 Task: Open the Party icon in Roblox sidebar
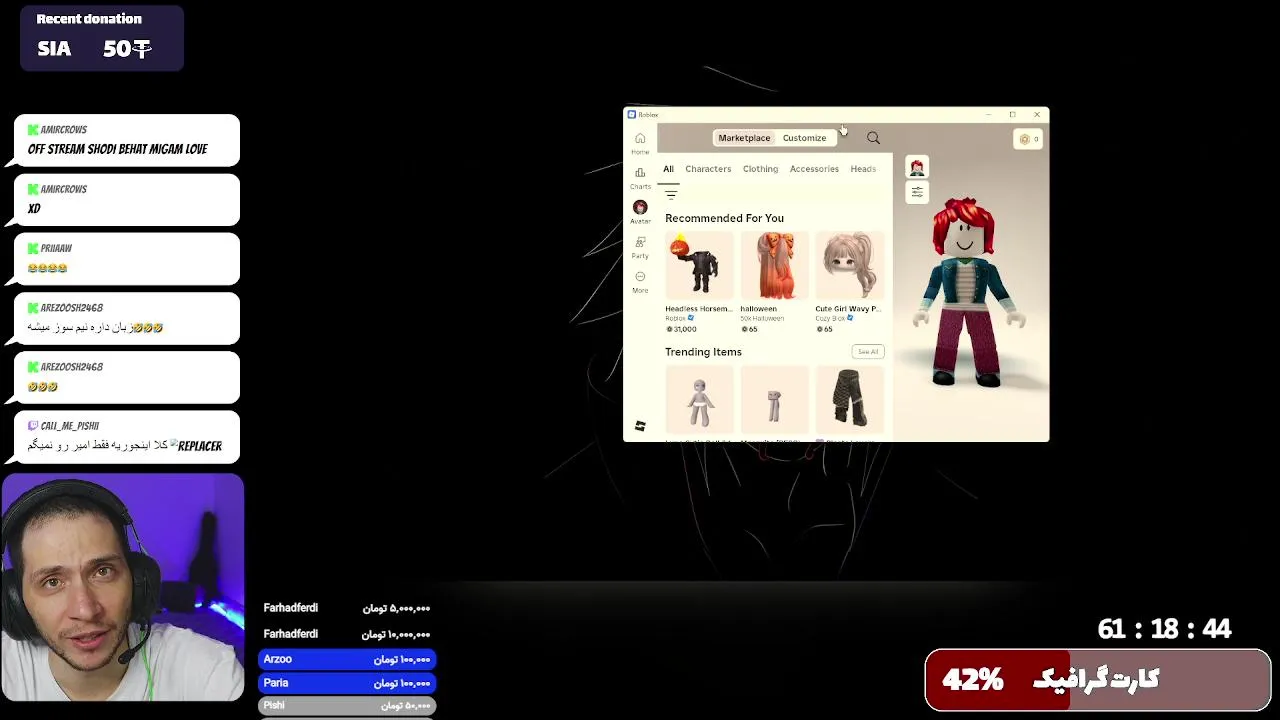[x=640, y=242]
